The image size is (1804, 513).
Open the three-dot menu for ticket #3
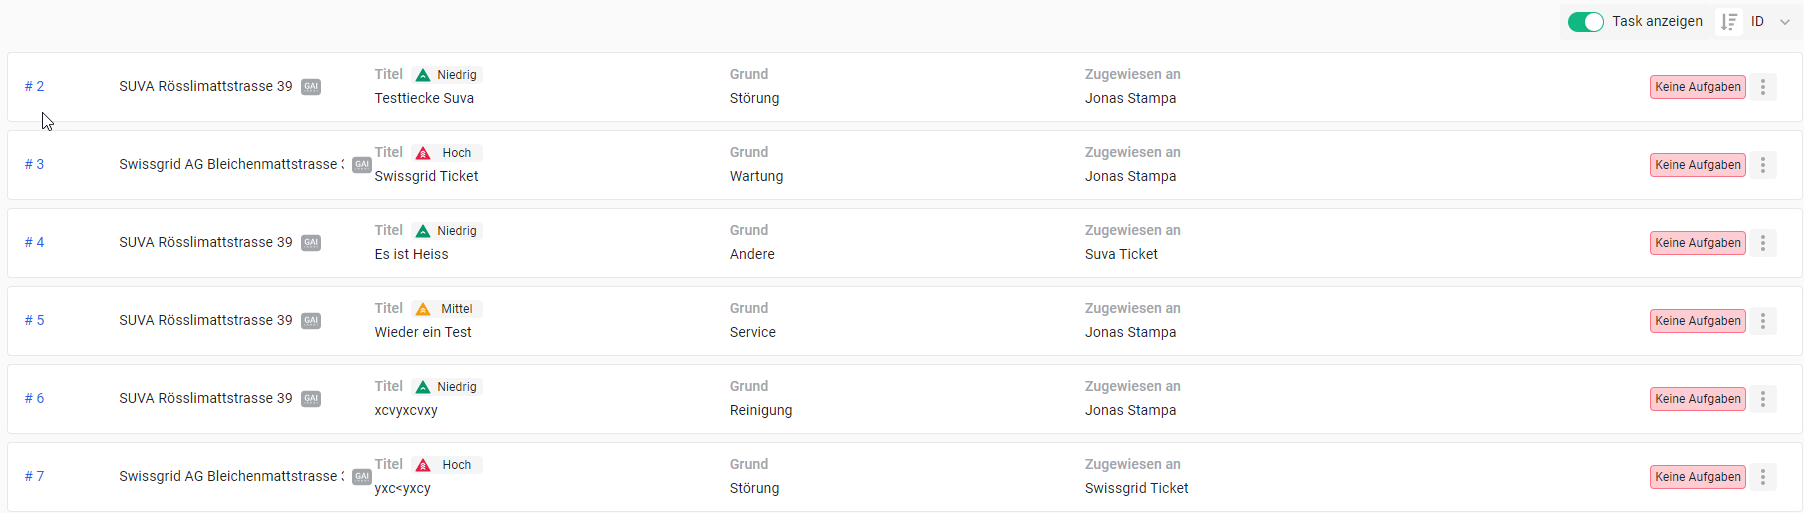tap(1763, 165)
